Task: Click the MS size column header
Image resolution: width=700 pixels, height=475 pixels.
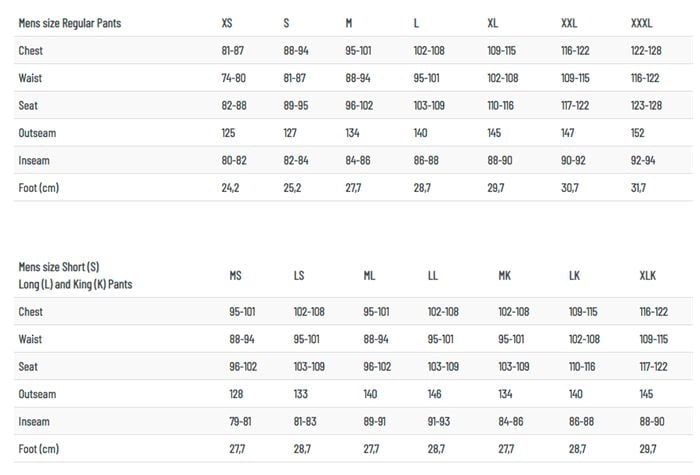Action: [236, 275]
